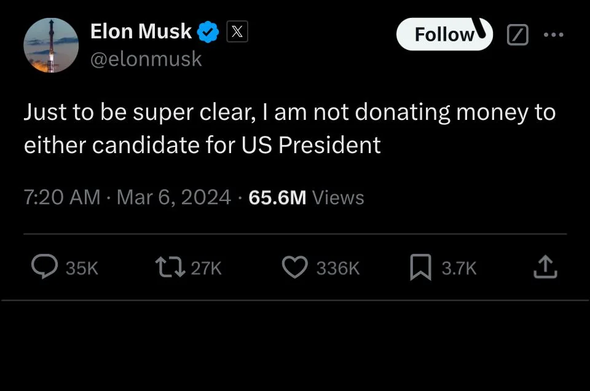Open the rocket profile picture

(x=51, y=45)
